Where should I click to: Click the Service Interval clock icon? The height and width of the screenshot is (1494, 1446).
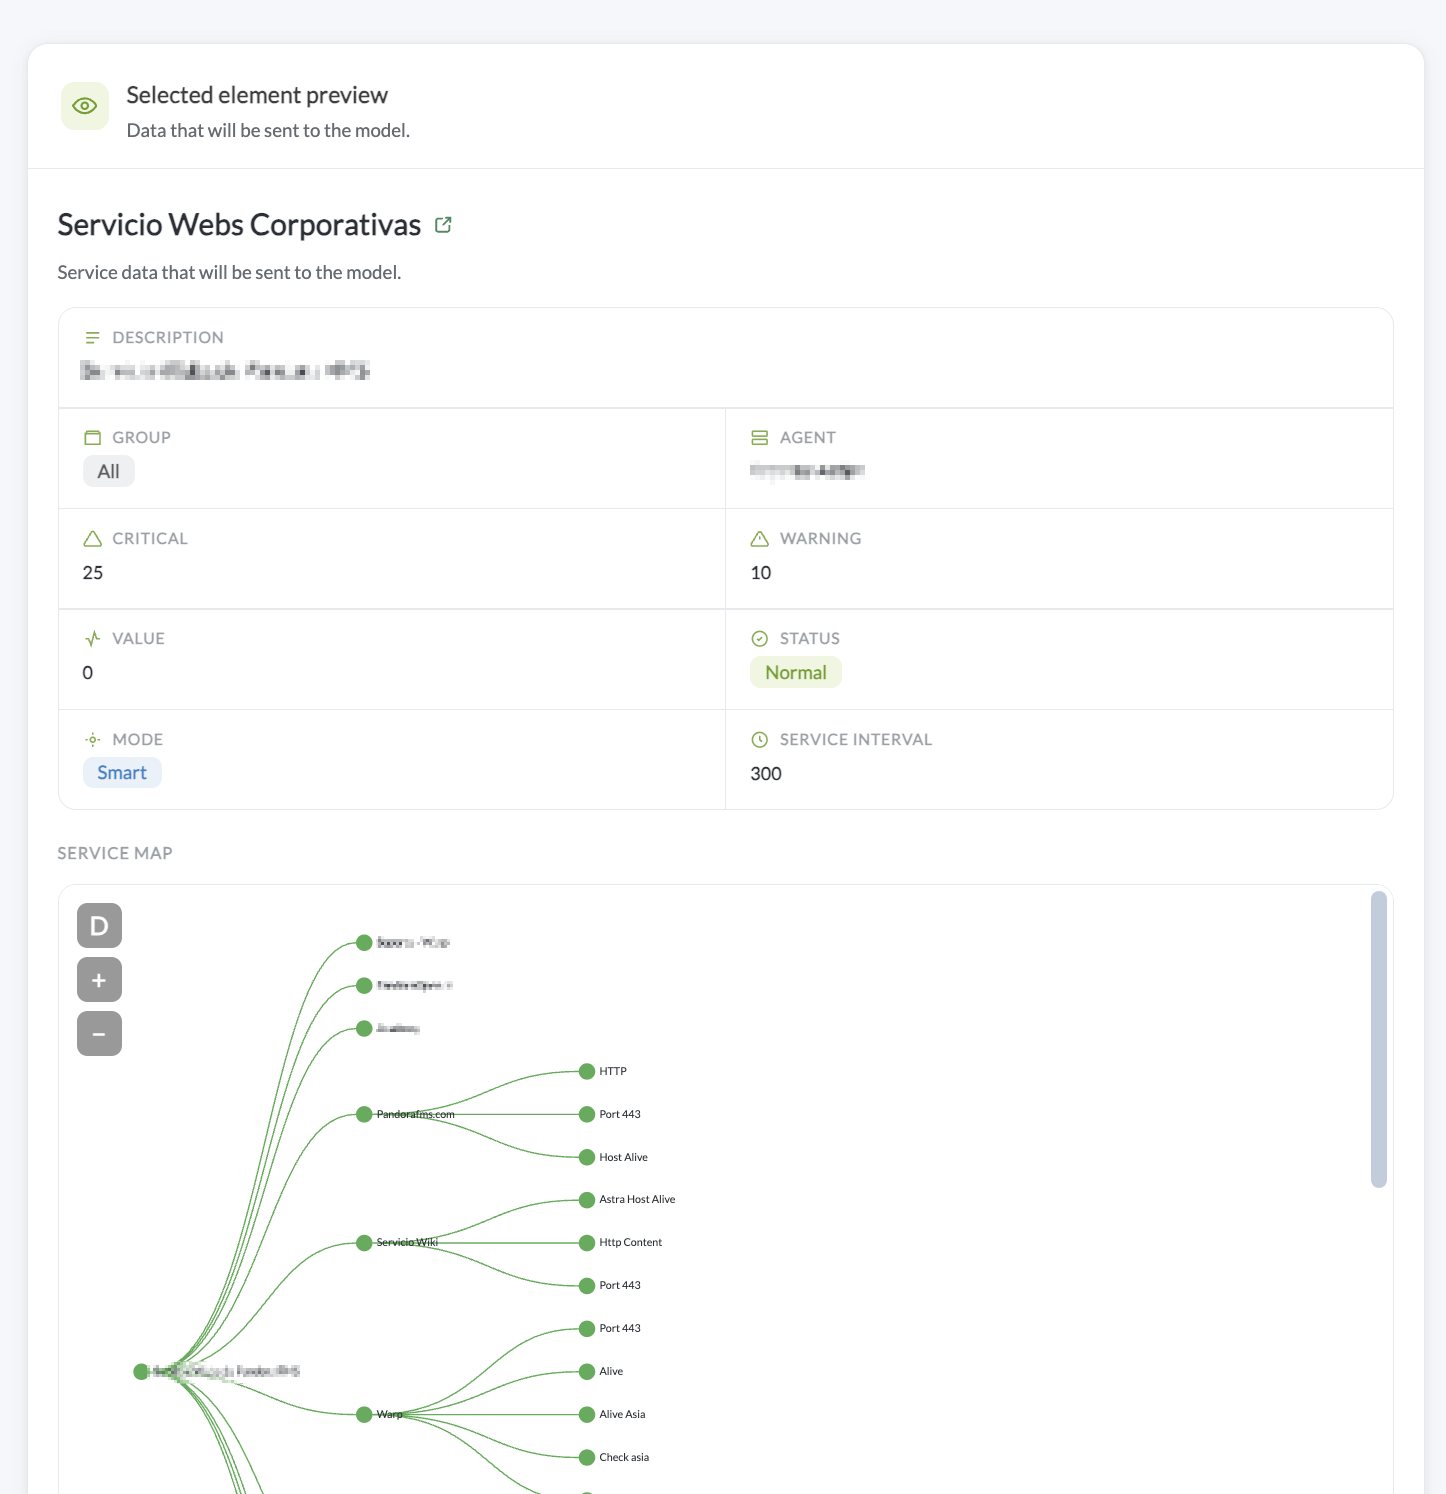(x=760, y=740)
